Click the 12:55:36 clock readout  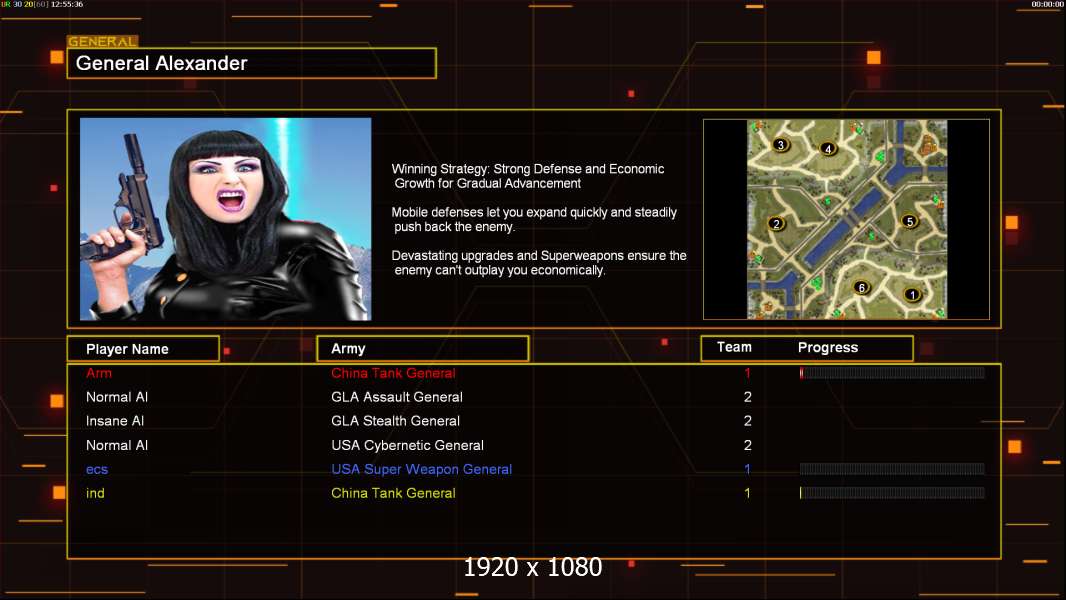click(67, 4)
